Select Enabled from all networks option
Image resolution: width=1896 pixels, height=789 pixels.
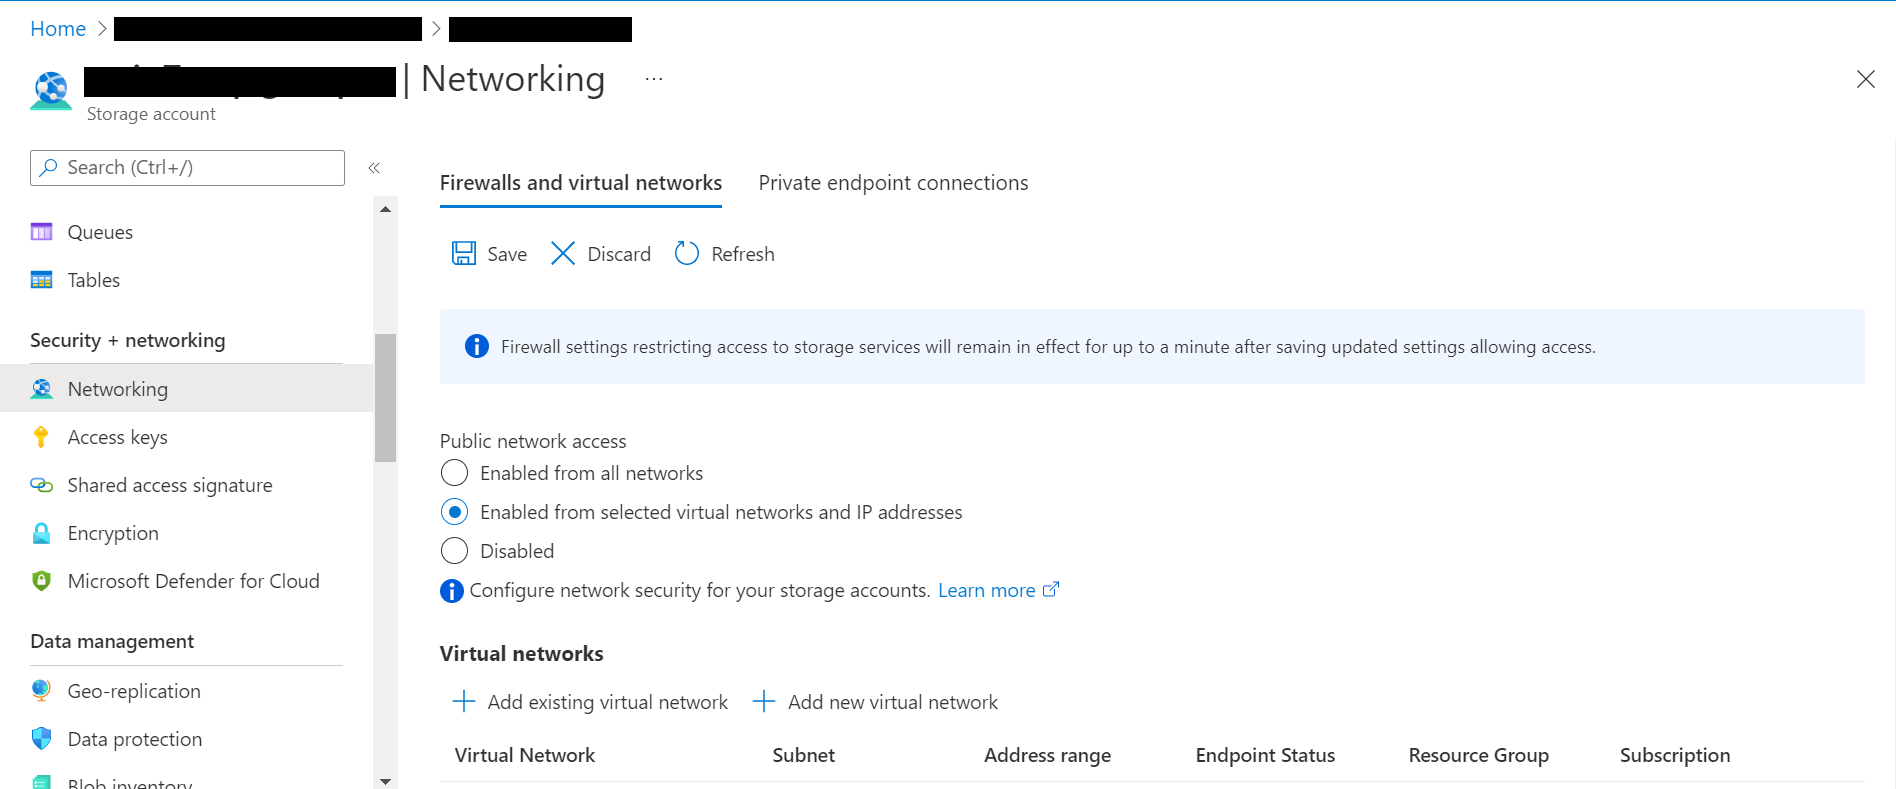454,473
